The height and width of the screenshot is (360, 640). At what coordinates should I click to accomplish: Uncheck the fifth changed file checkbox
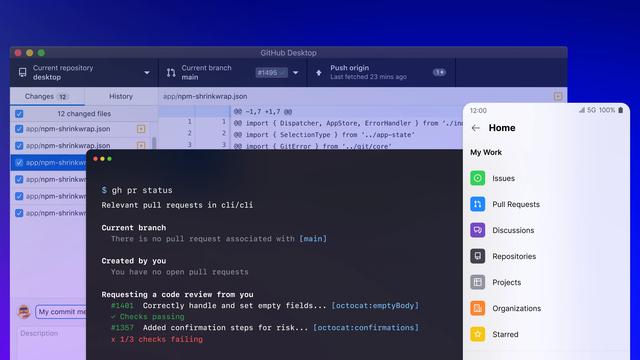[x=19, y=196]
